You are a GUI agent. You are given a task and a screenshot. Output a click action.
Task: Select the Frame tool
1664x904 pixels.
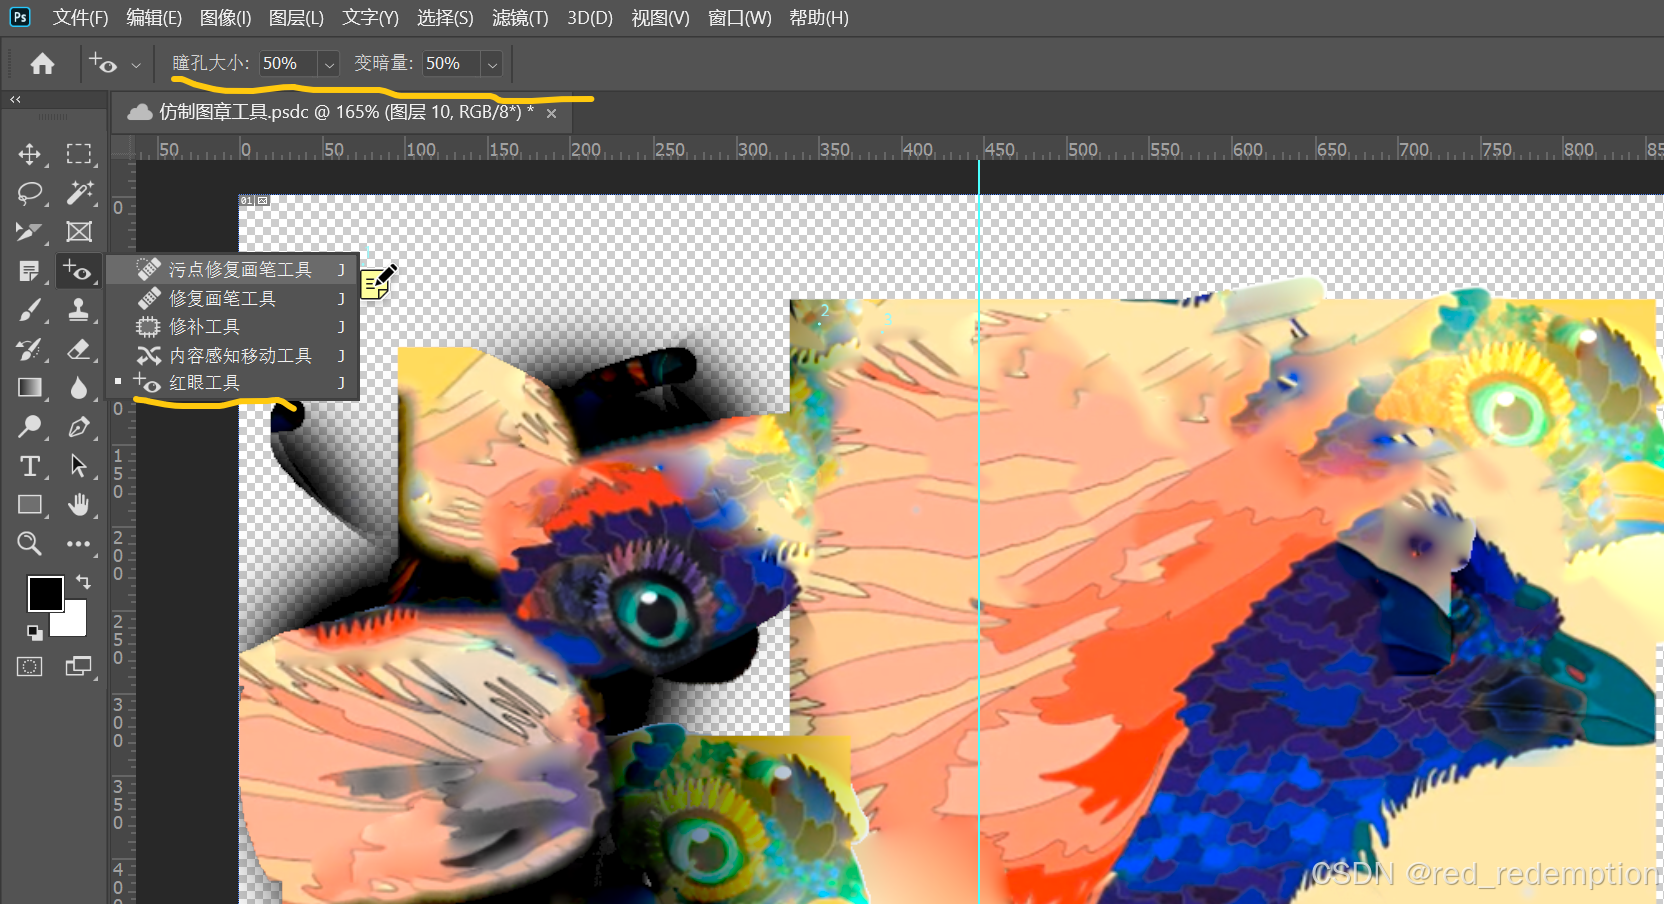[79, 232]
